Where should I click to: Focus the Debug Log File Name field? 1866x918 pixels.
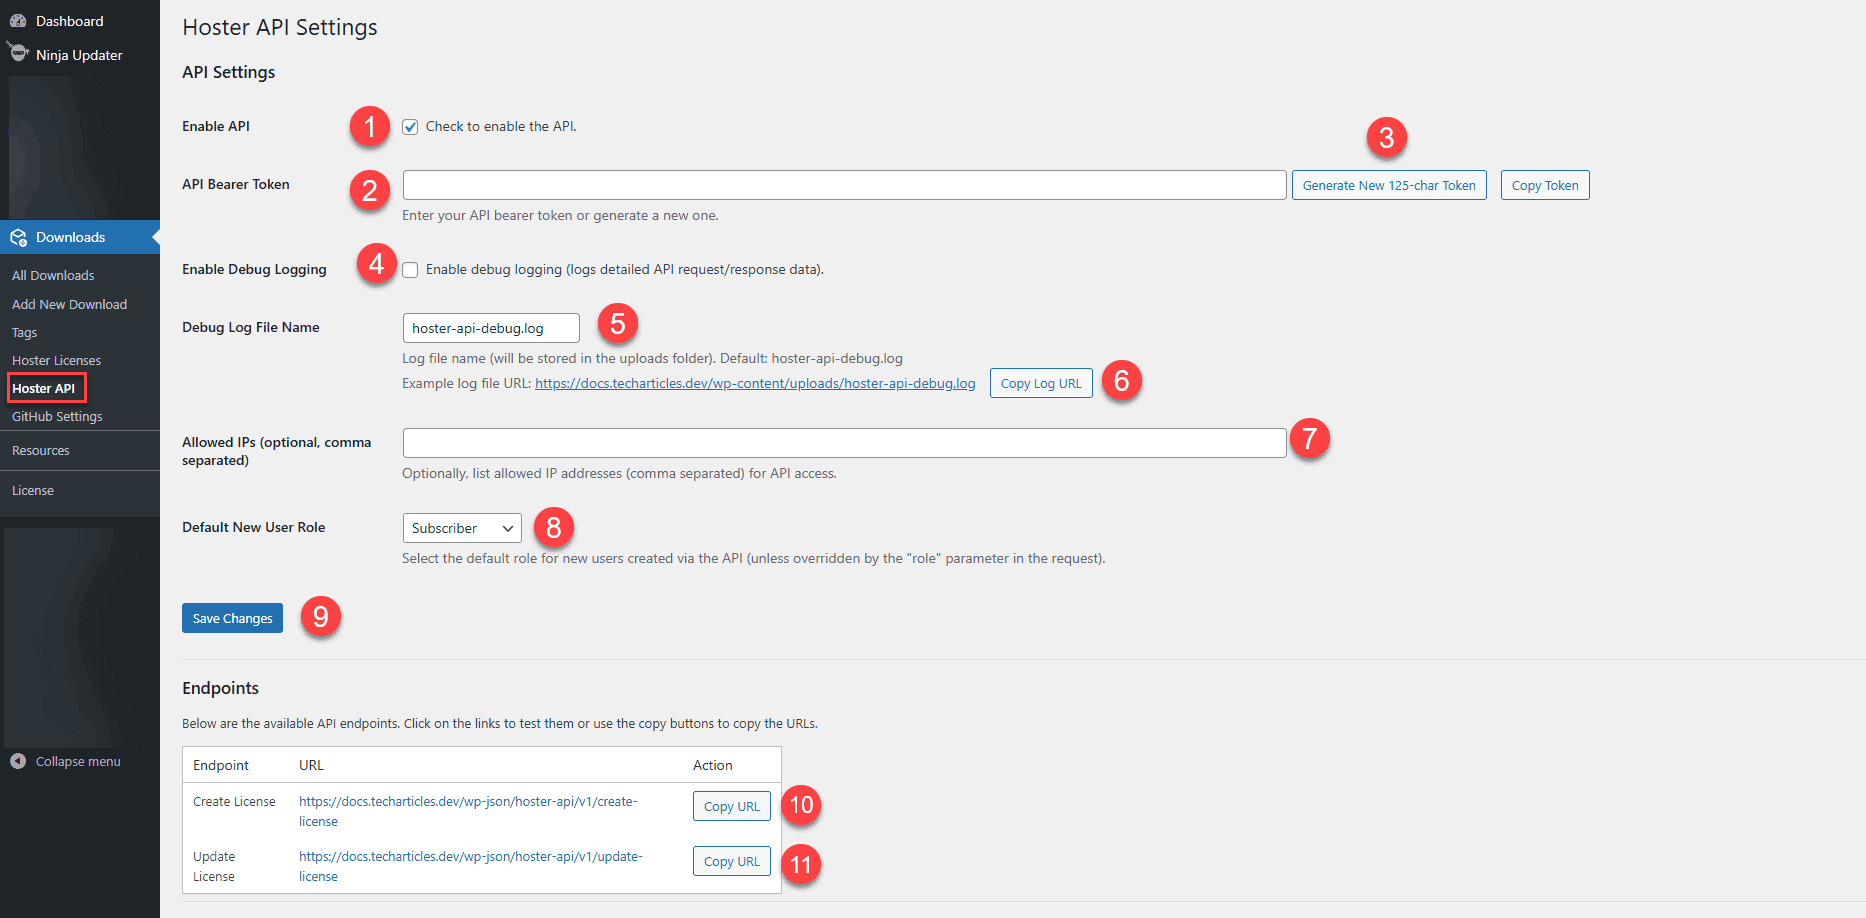click(491, 328)
